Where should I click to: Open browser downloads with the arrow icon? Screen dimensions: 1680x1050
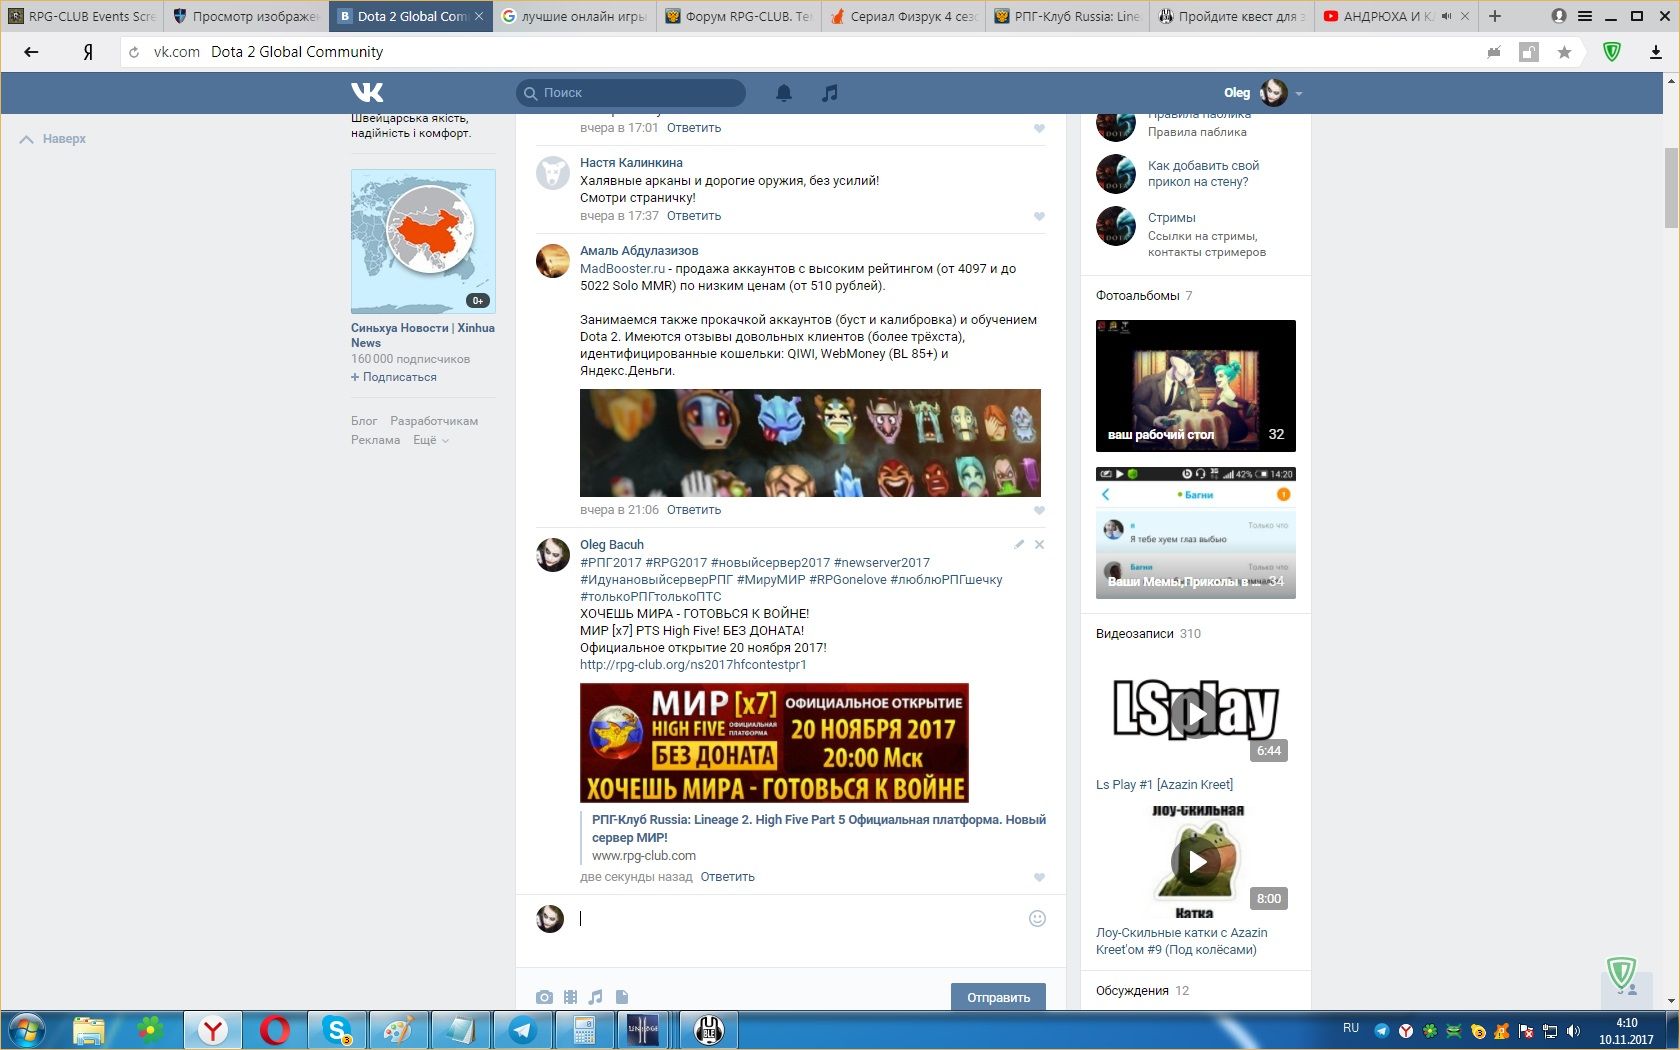(1656, 52)
